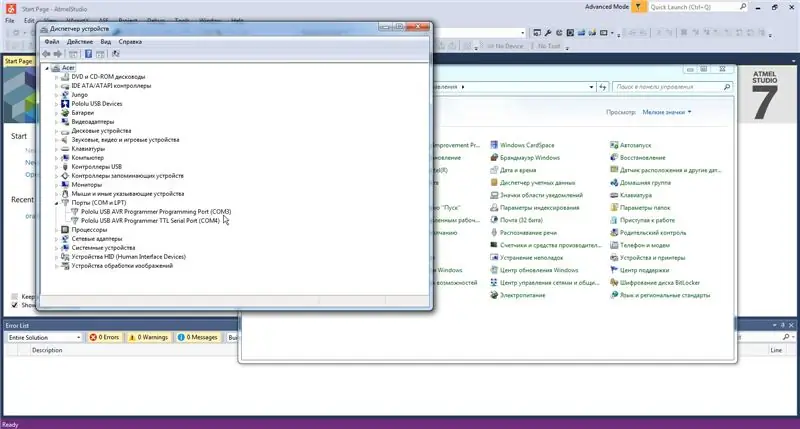Click the Батареи battery icon
800x429 pixels.
[x=65, y=113]
